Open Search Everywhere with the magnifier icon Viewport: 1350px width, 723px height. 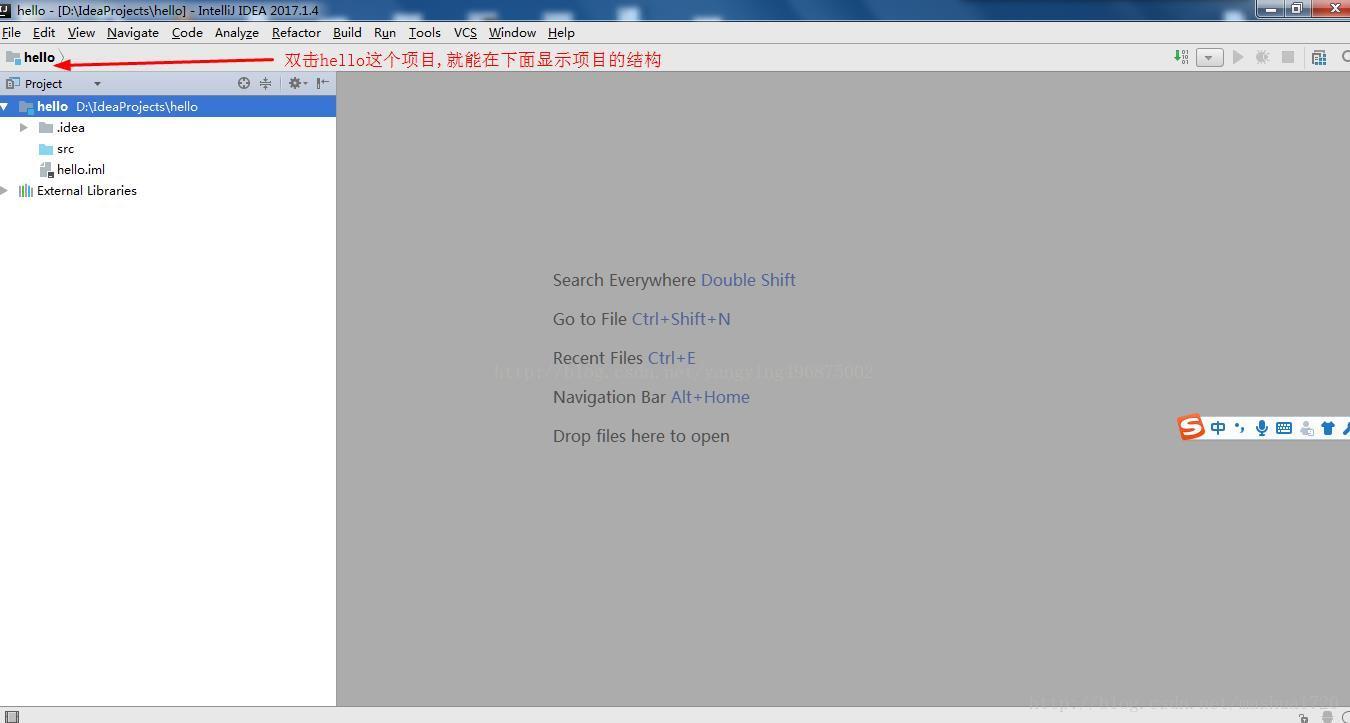(1345, 57)
